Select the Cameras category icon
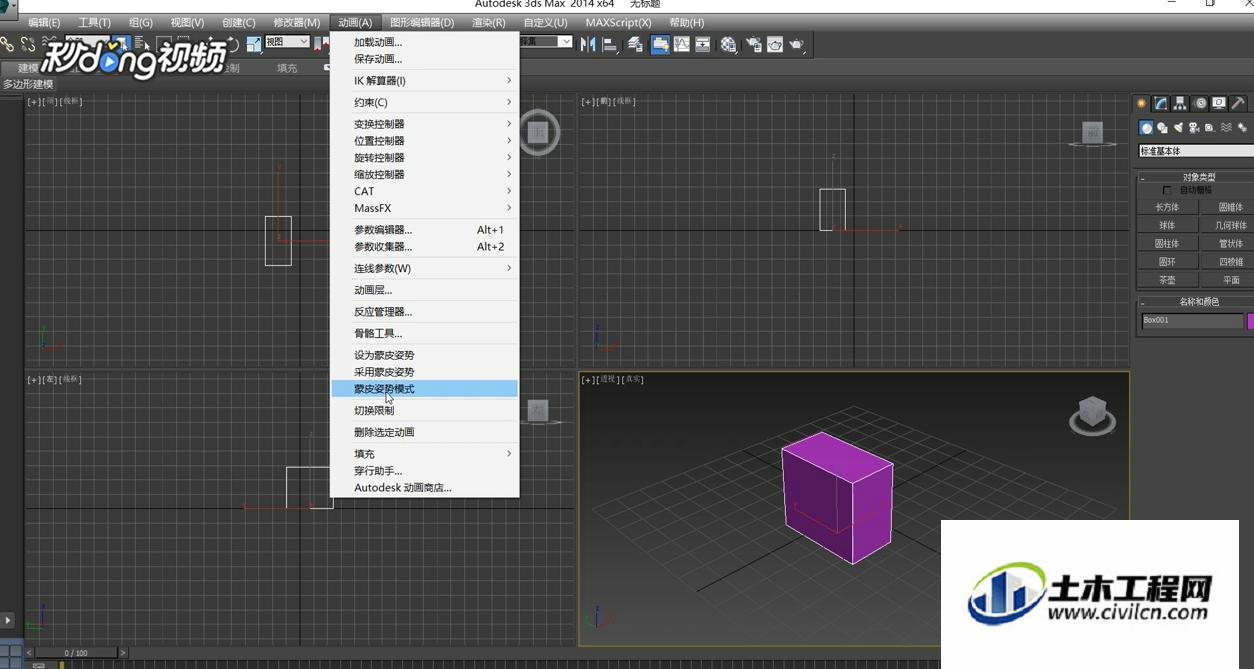1254x669 pixels. click(x=1194, y=128)
